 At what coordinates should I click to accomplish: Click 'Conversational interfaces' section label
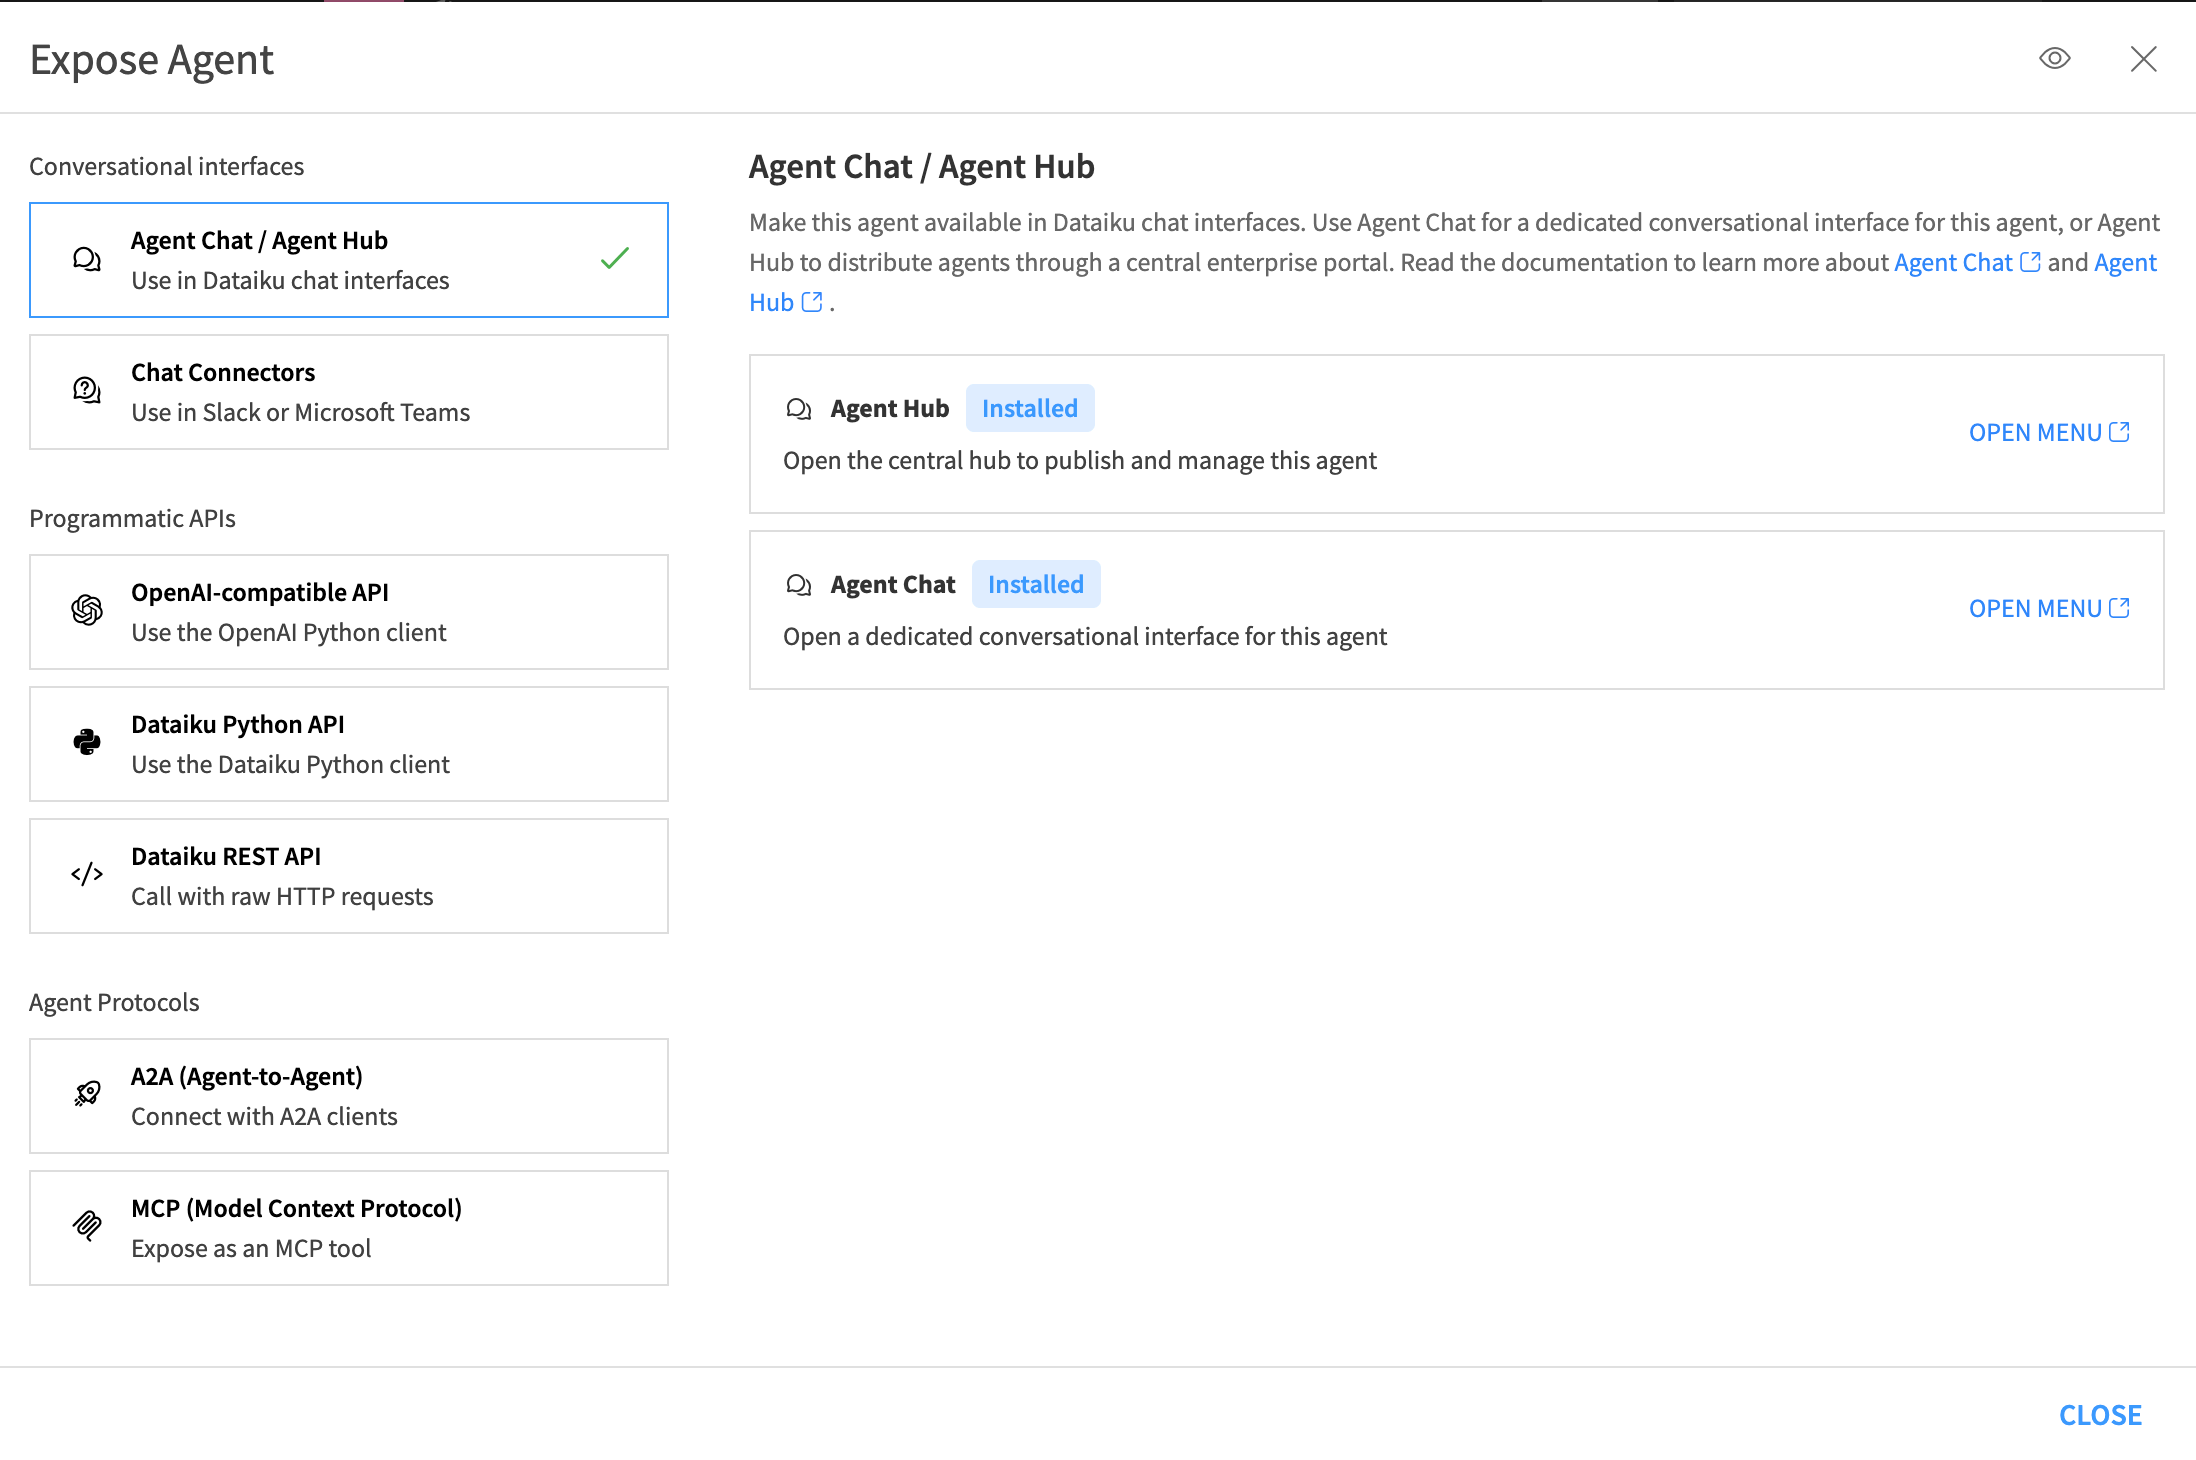pyautogui.click(x=166, y=166)
